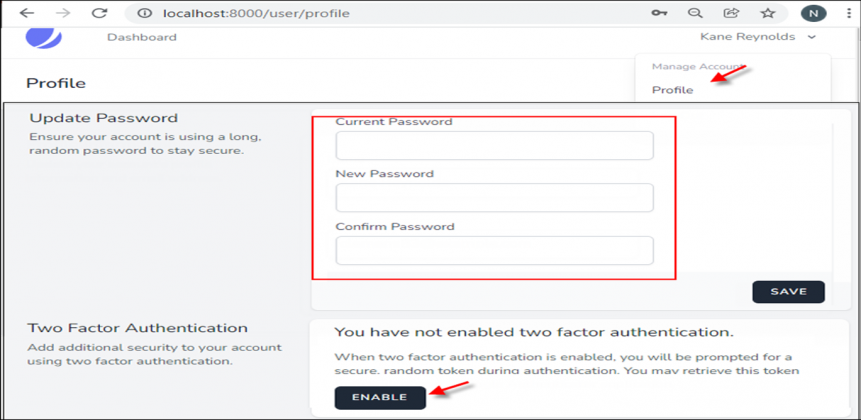Image resolution: width=861 pixels, height=420 pixels.
Task: Open the Chrome three-dot menu
Action: pyautogui.click(x=849, y=13)
